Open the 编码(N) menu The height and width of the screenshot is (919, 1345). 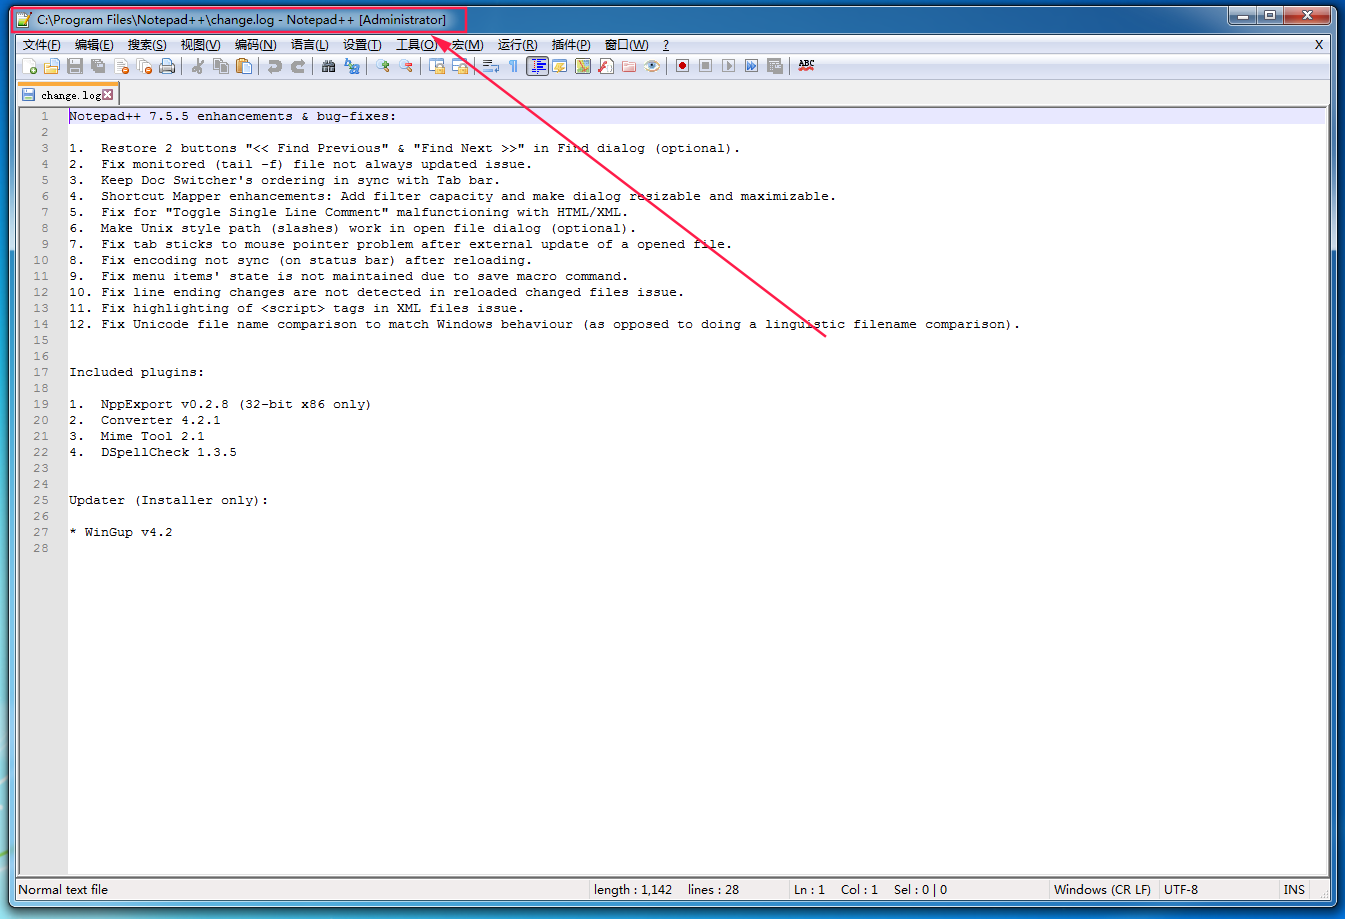click(255, 45)
